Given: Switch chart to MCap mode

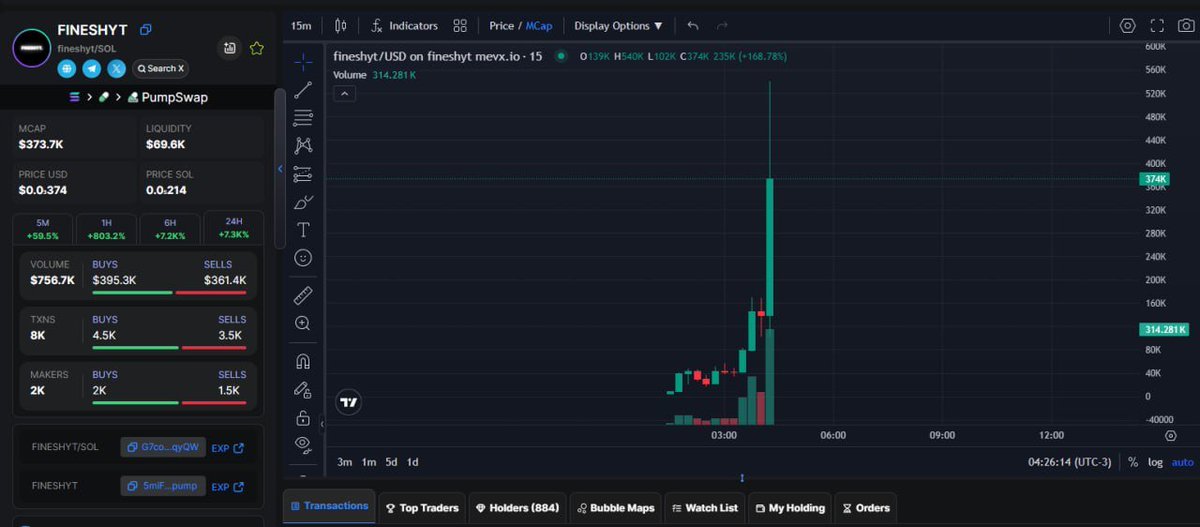Looking at the screenshot, I should point(539,26).
